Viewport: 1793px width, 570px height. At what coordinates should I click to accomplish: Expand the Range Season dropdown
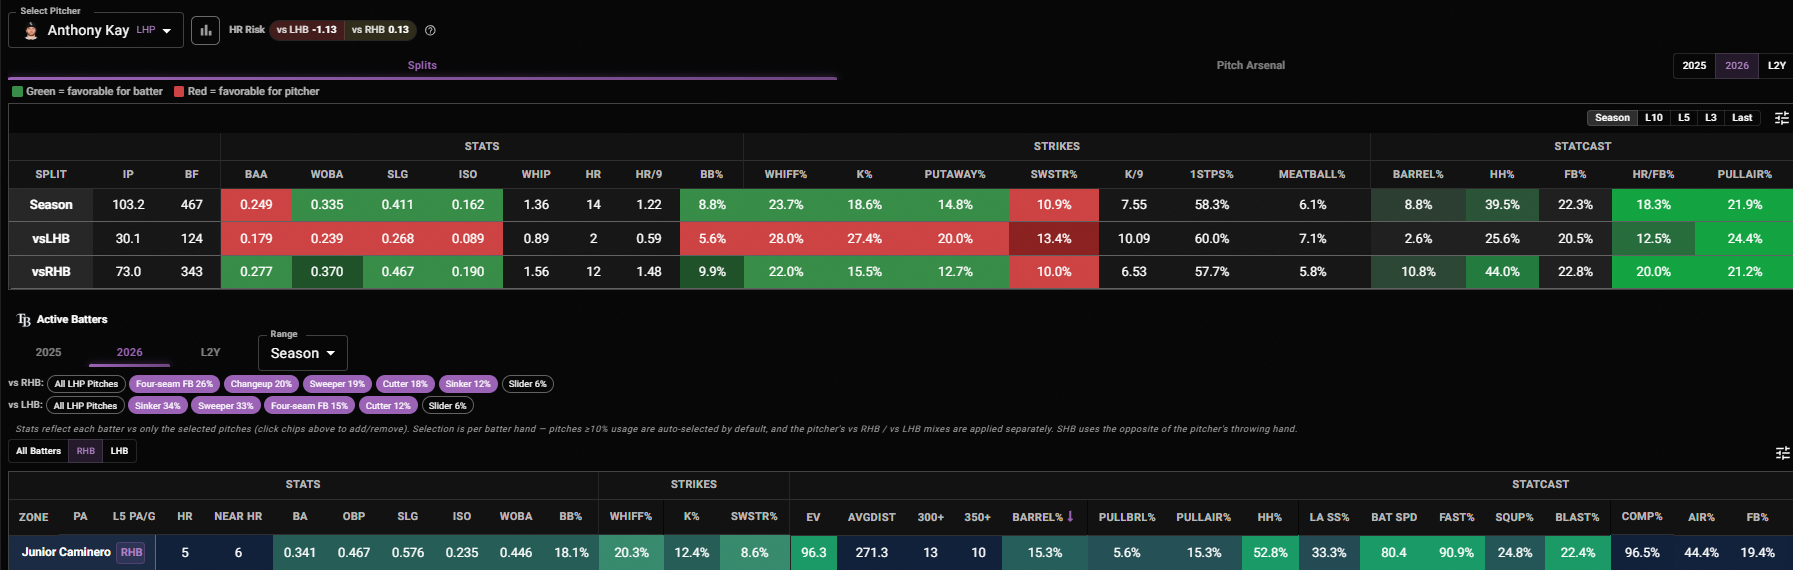point(303,353)
